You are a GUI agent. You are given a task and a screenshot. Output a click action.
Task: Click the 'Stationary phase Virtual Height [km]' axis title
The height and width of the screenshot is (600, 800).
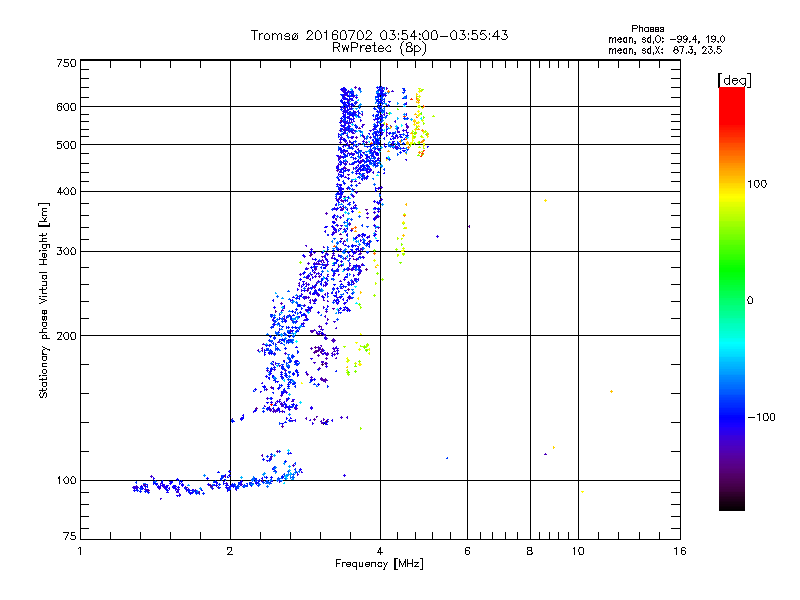click(x=44, y=300)
